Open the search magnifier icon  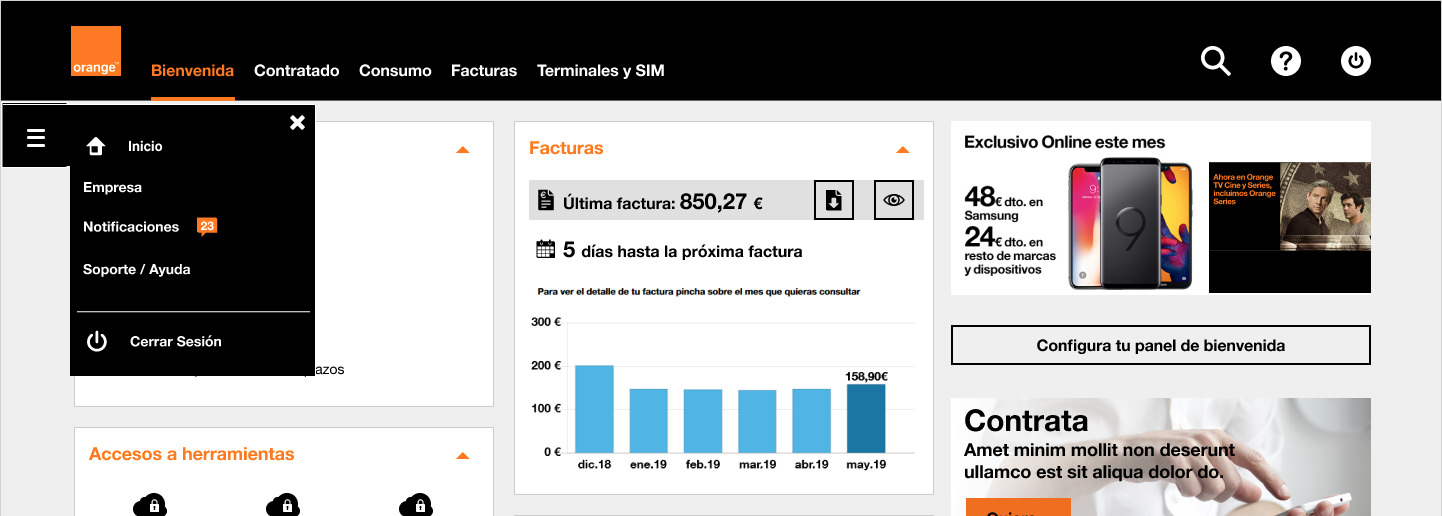coord(1215,61)
